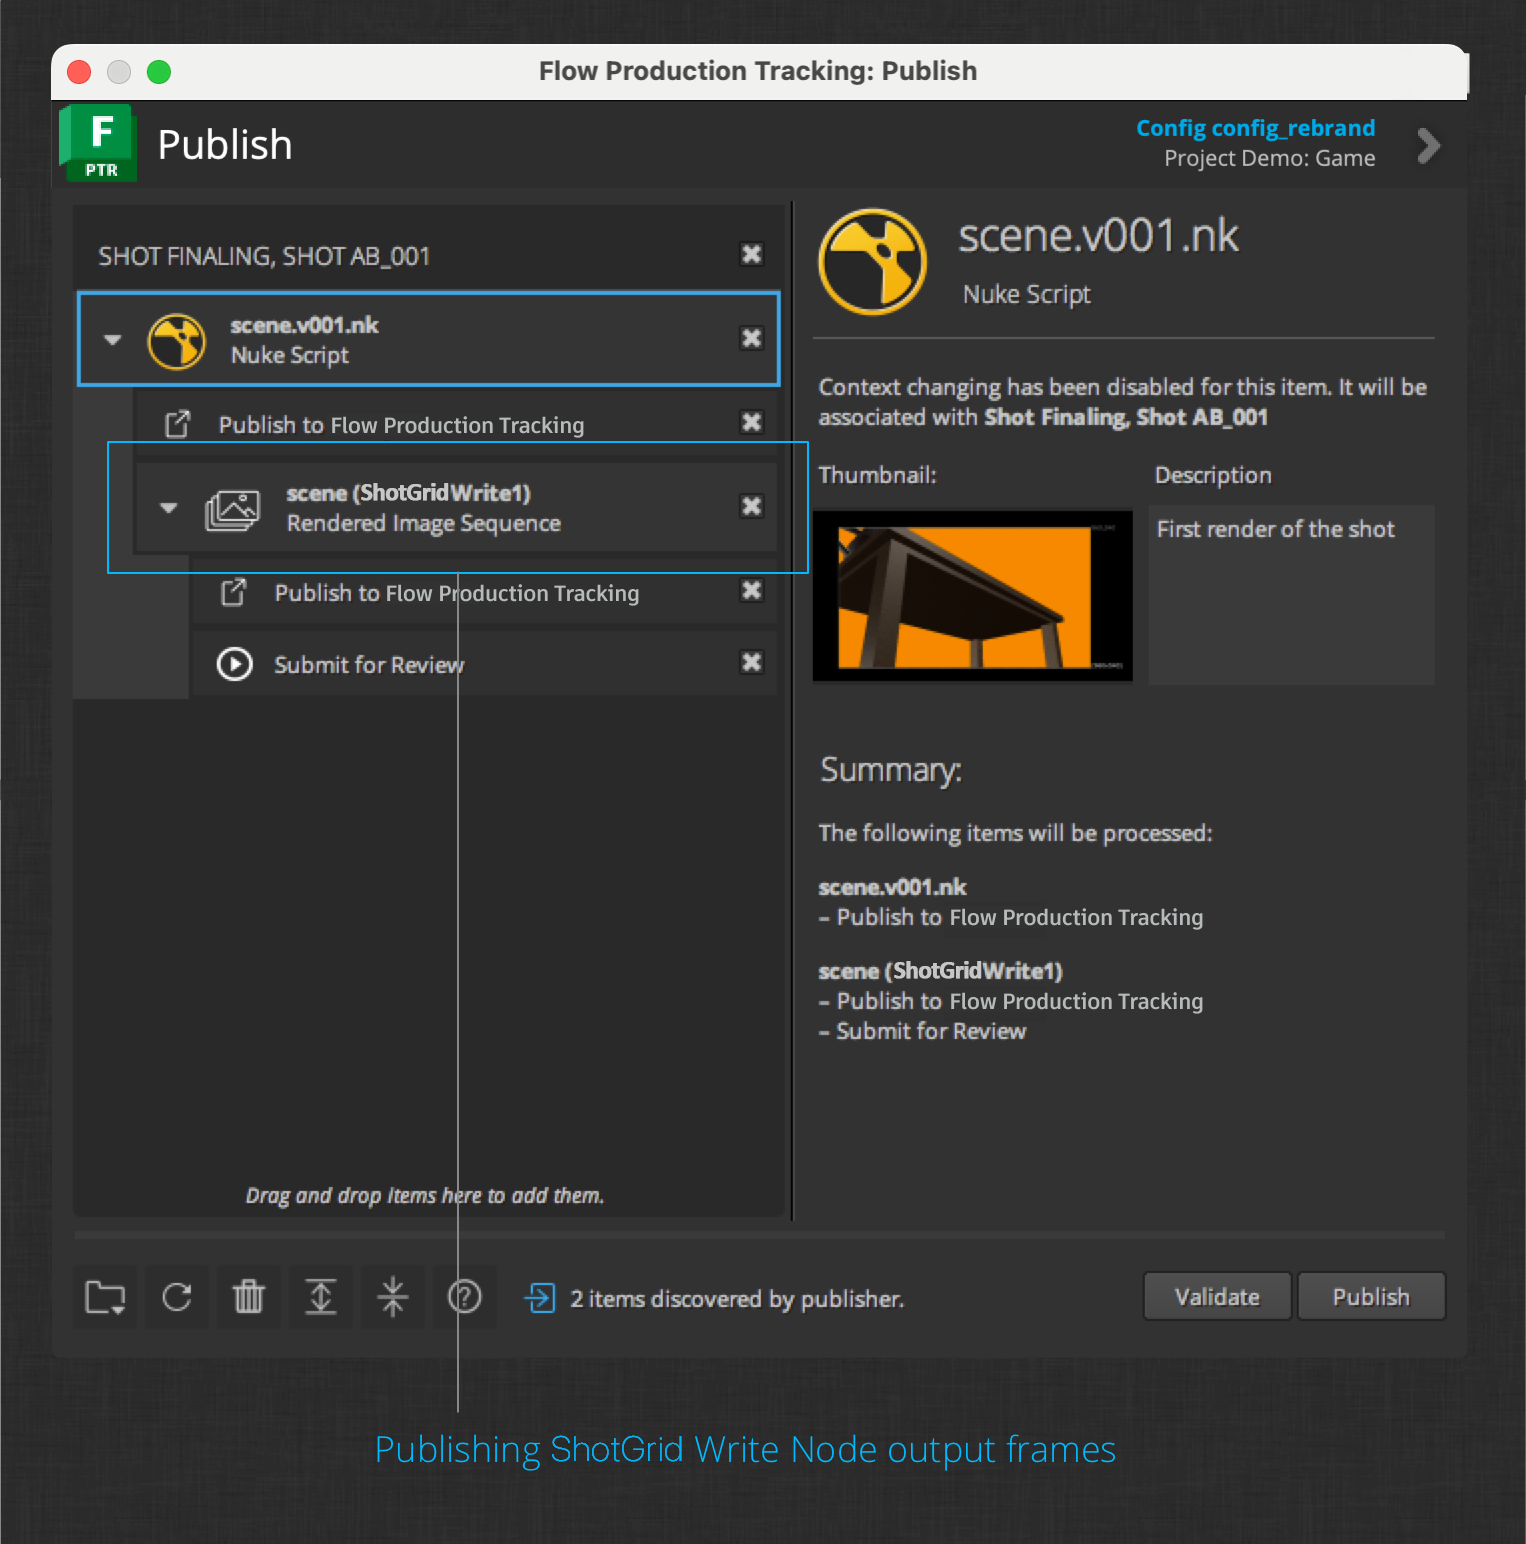Click the 'Drag and drop items here to add them.' hint

[425, 1195]
